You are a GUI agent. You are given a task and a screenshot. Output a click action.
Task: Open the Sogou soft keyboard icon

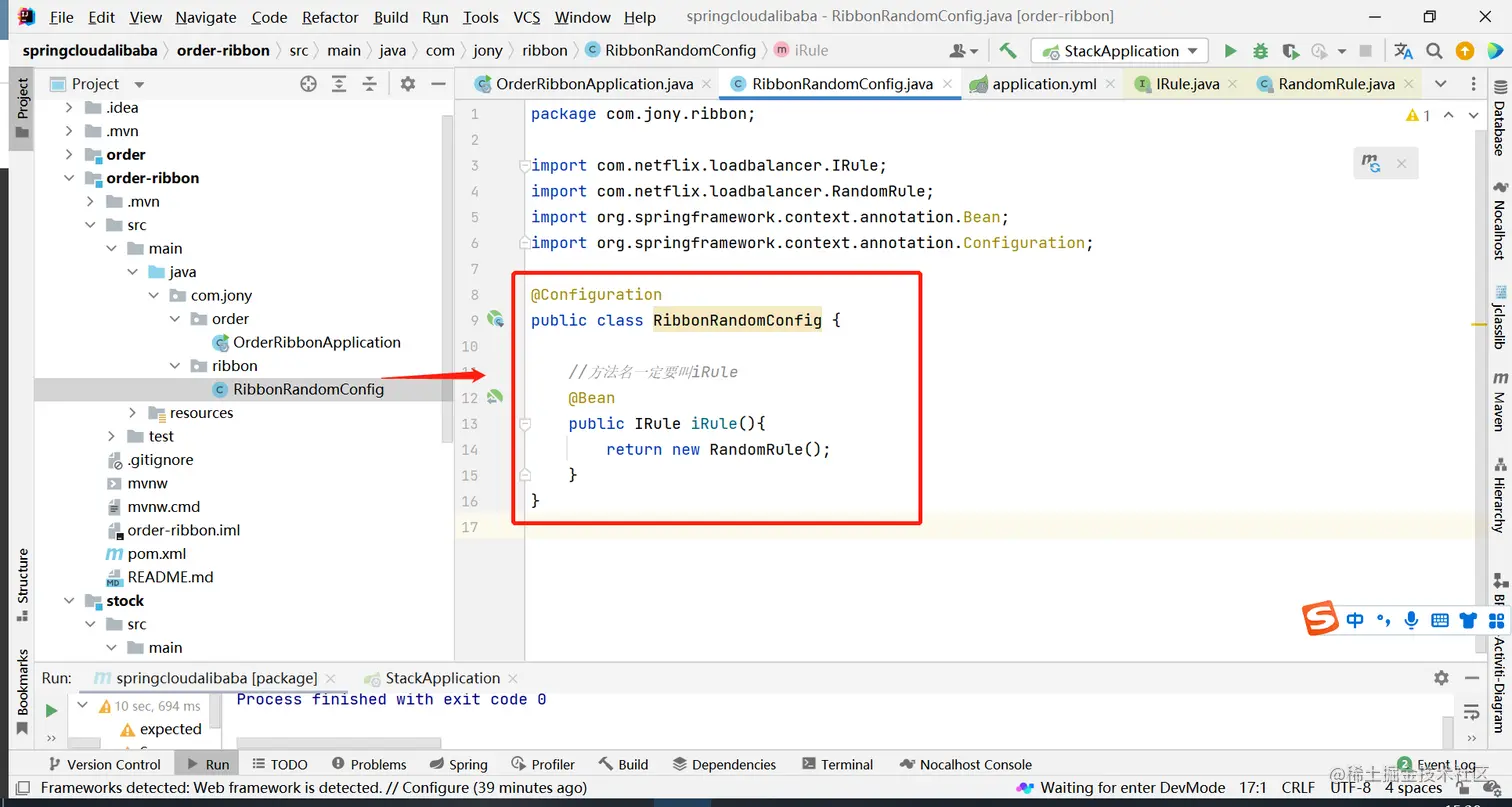click(1439, 620)
